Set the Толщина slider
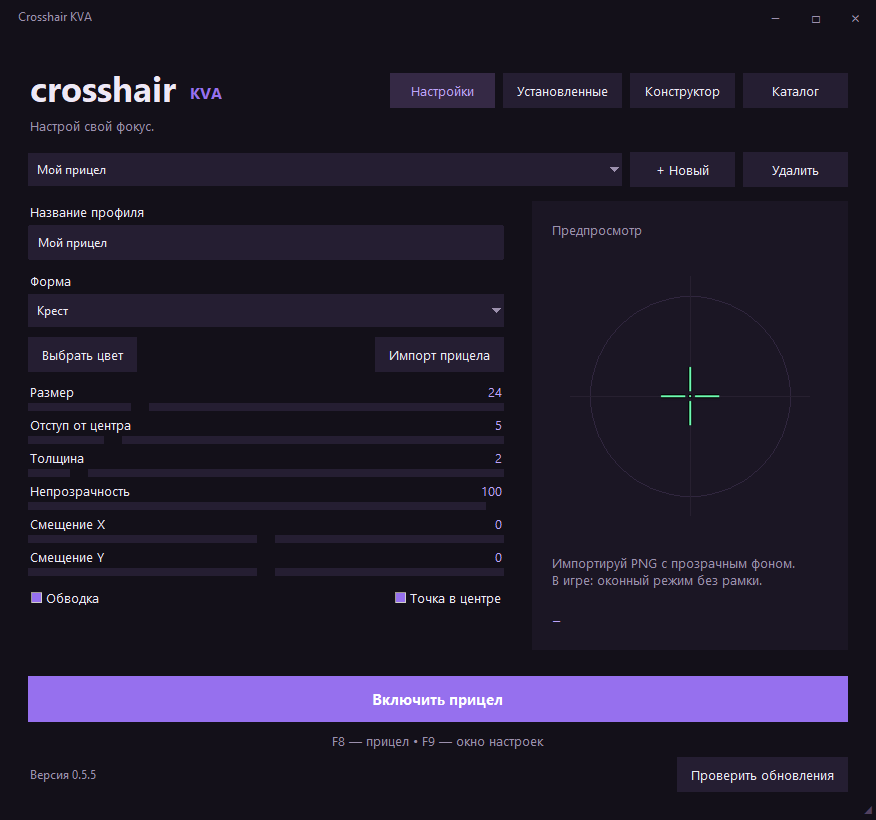The height and width of the screenshot is (820, 876). click(x=266, y=473)
